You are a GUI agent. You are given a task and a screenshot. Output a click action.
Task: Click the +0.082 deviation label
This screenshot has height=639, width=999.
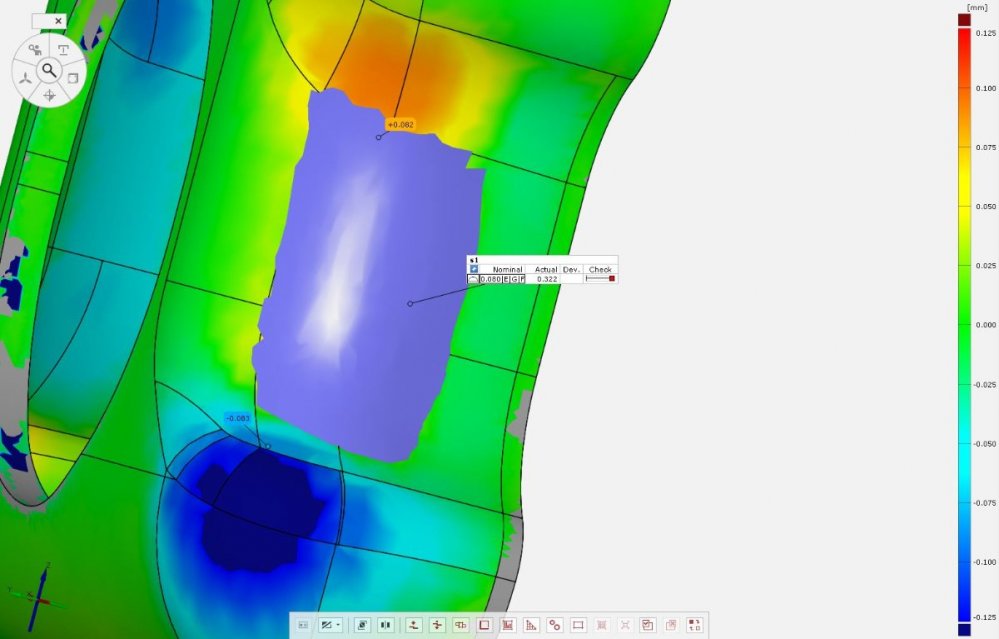click(400, 125)
